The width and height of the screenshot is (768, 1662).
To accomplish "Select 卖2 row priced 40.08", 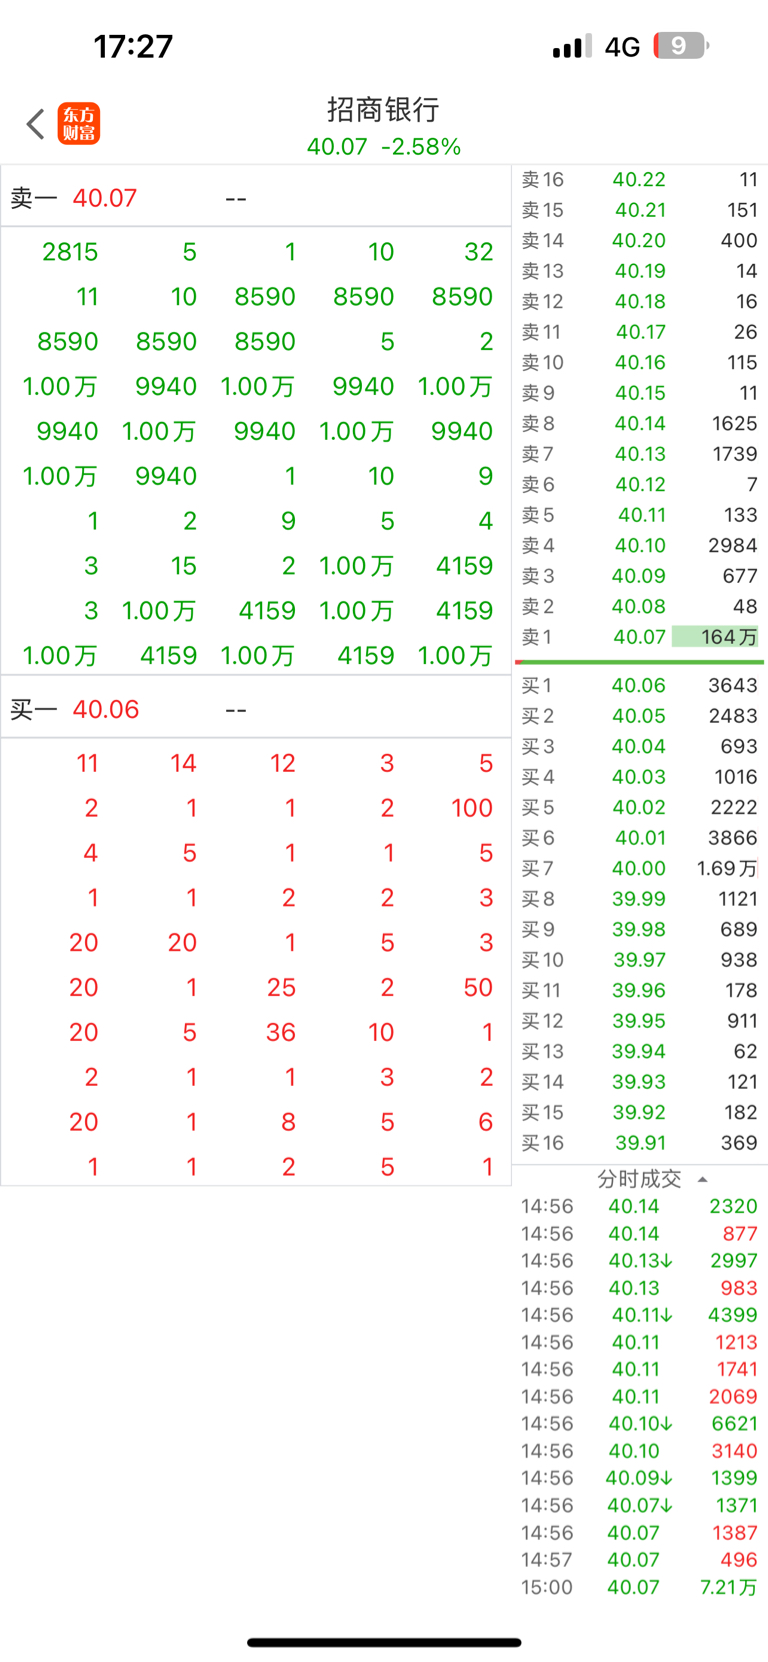I will (x=640, y=607).
